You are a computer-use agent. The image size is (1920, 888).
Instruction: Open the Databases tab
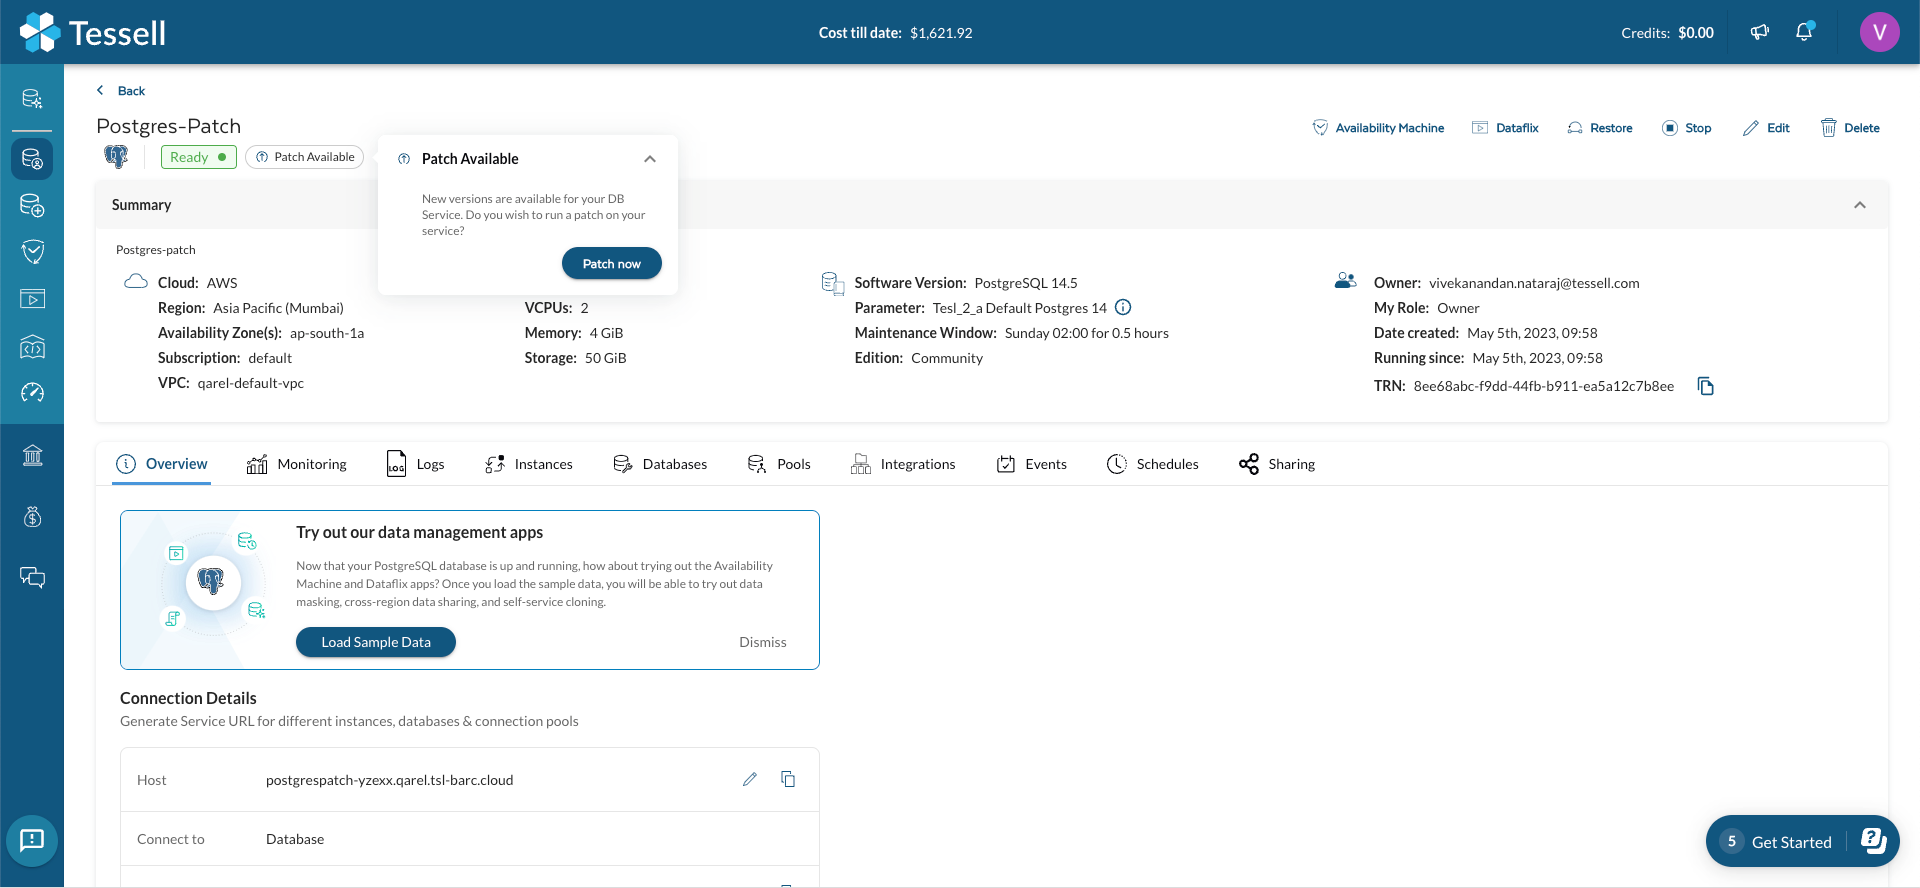[660, 464]
